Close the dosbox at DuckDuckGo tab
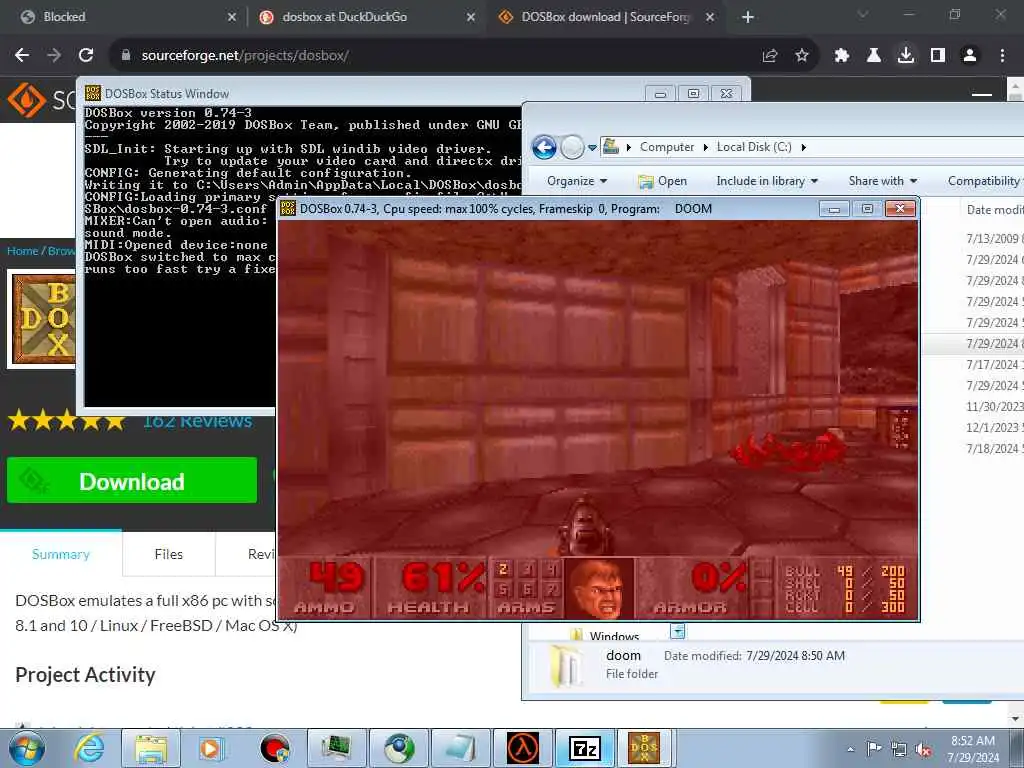 471,17
